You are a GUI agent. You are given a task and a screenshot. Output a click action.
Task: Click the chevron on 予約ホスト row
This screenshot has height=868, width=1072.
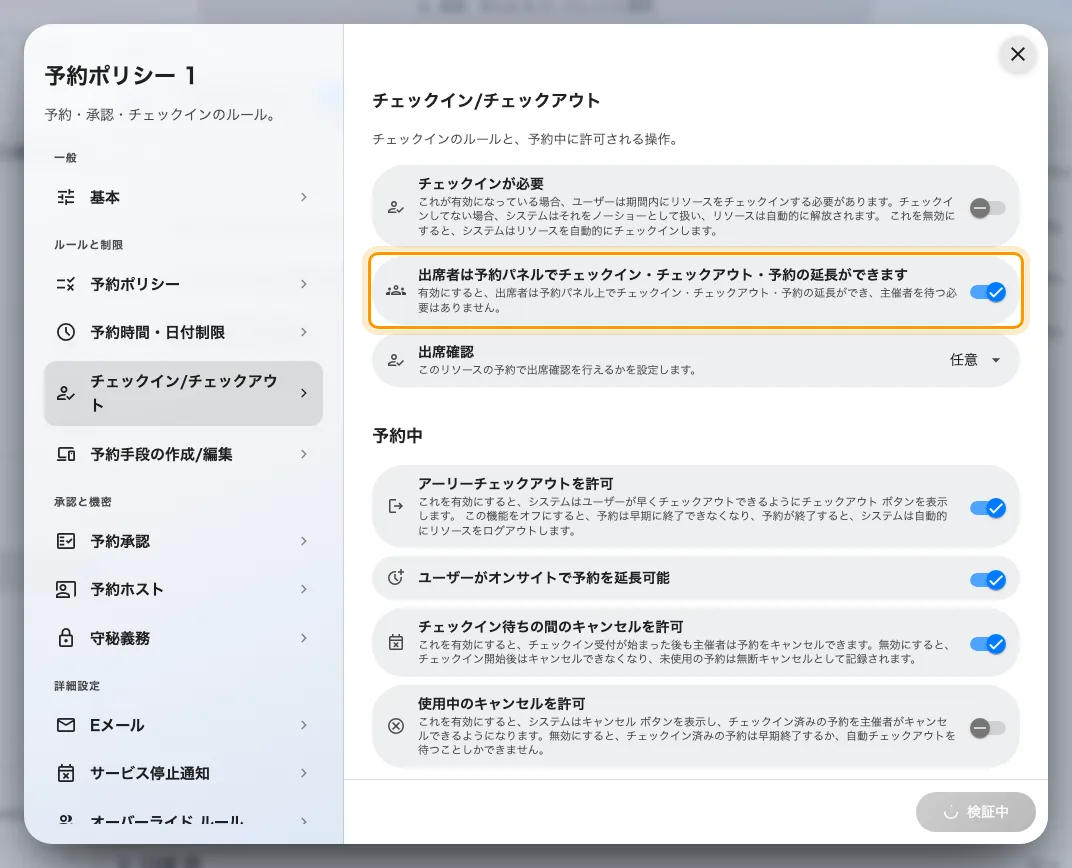pyautogui.click(x=304, y=589)
